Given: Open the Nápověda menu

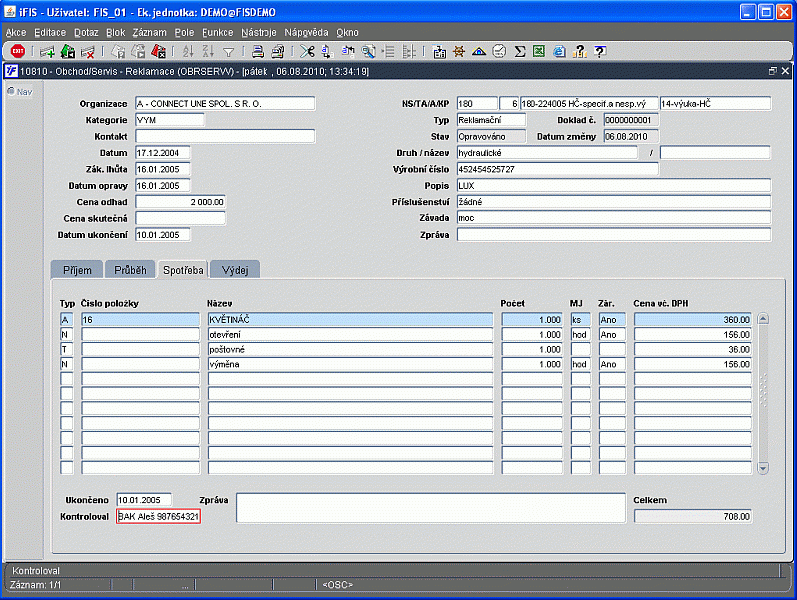Looking at the screenshot, I should click(x=306, y=33).
